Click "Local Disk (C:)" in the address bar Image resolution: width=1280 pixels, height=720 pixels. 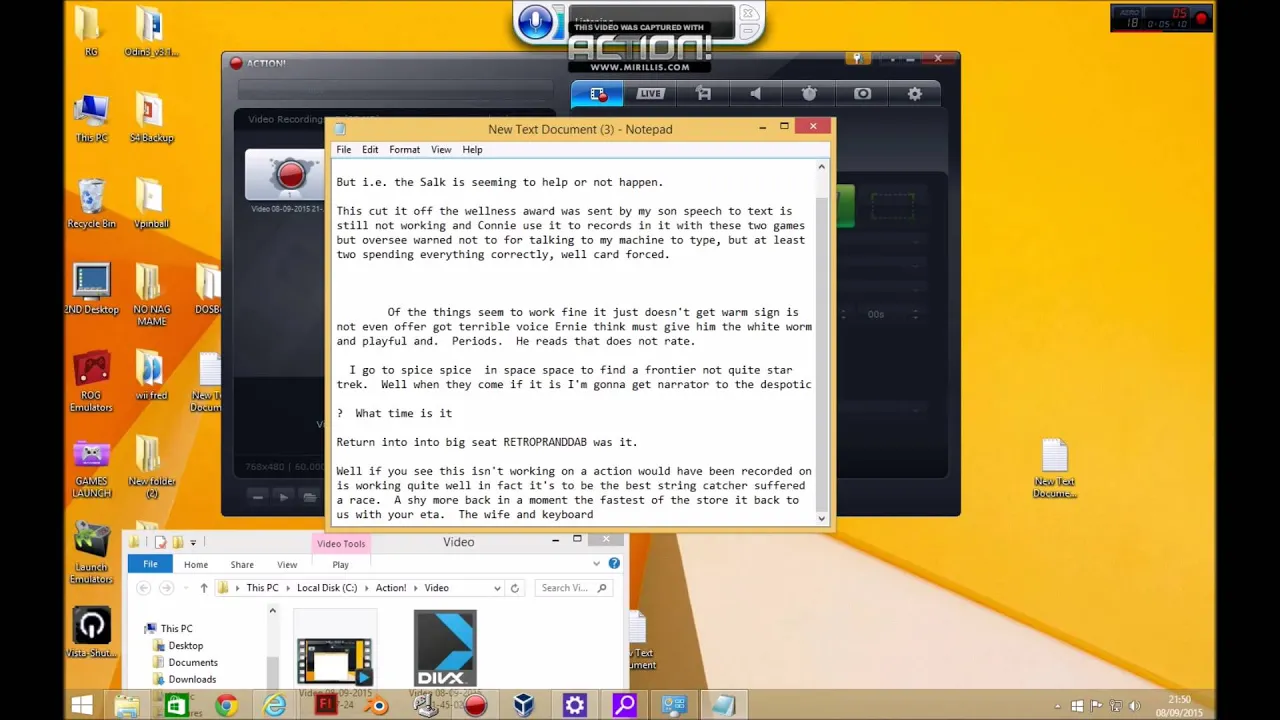pyautogui.click(x=327, y=588)
